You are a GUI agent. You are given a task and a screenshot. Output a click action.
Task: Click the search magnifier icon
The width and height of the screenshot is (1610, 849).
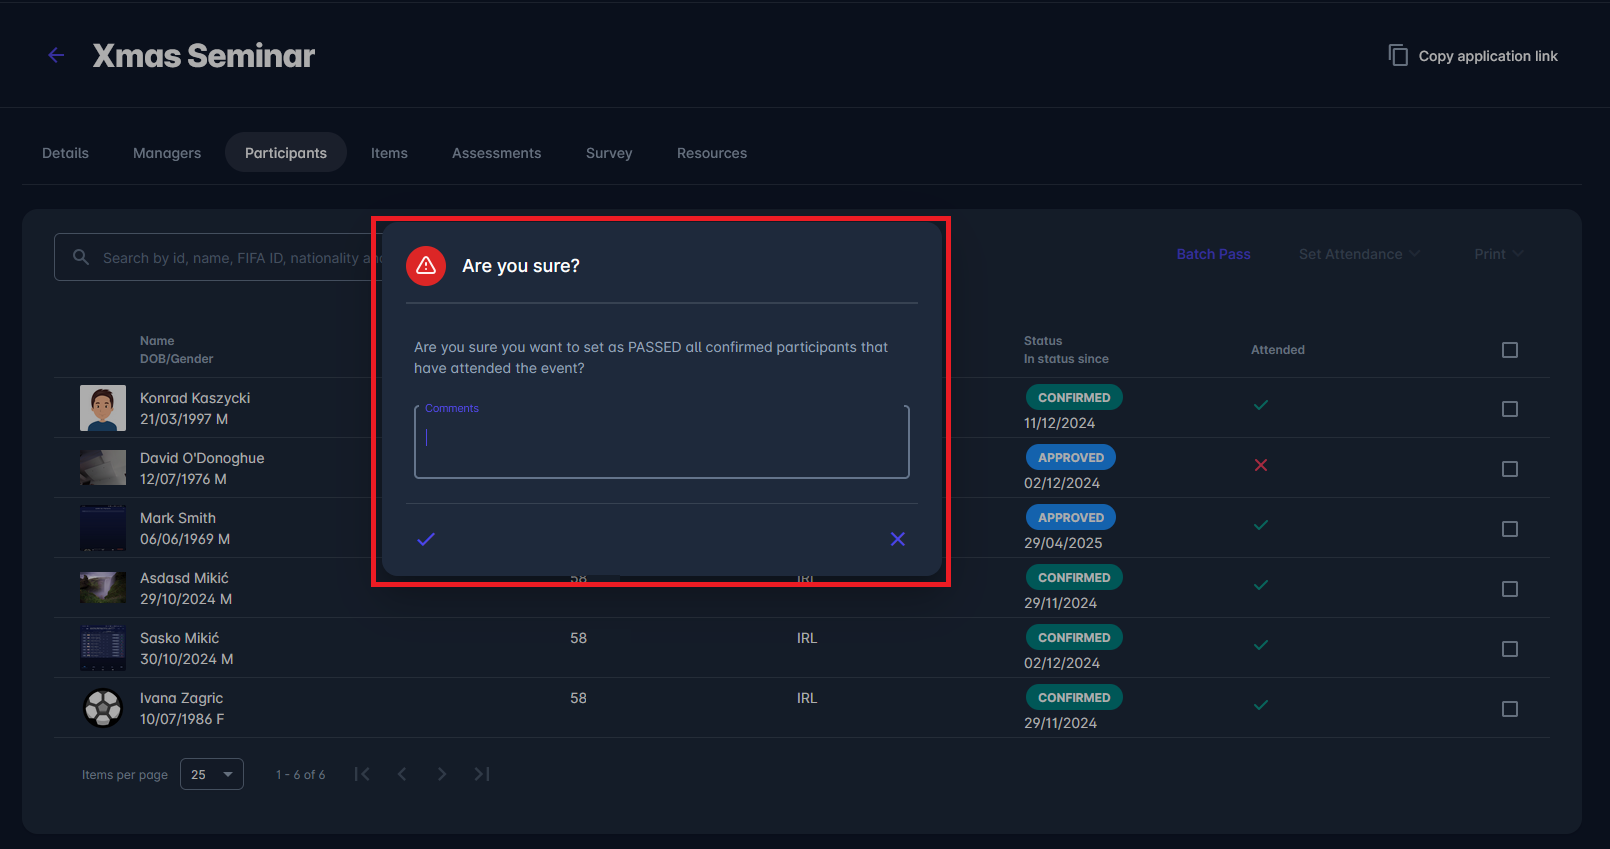coord(81,258)
